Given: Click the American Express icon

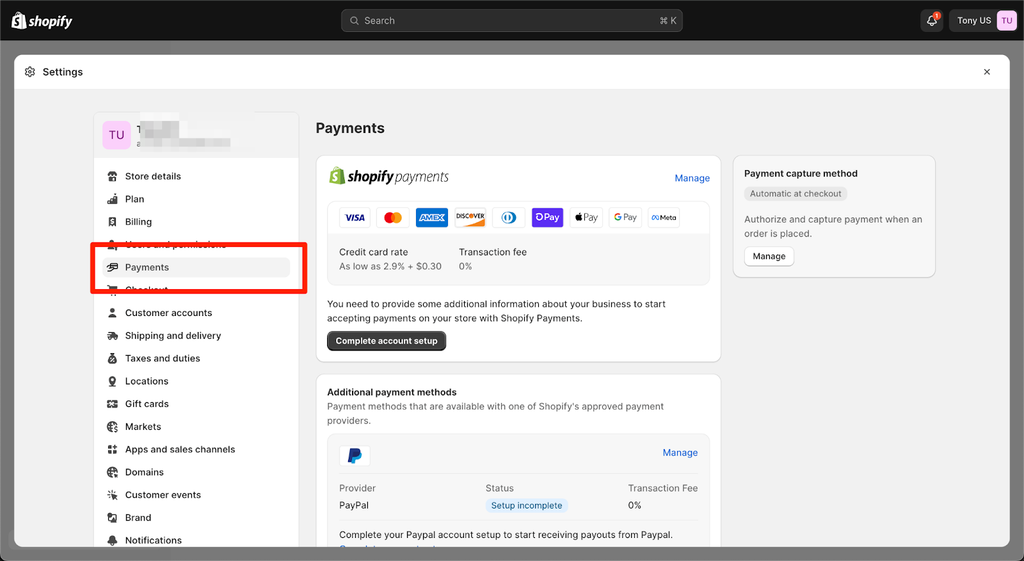Looking at the screenshot, I should [432, 217].
